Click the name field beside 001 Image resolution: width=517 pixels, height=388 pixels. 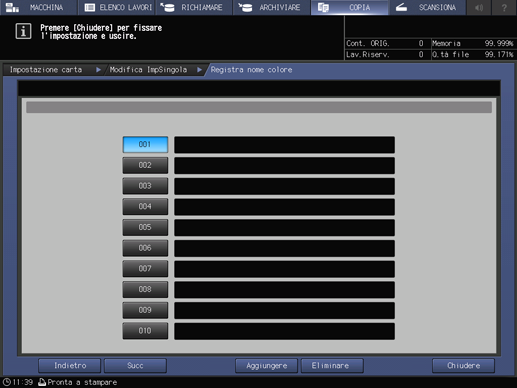(x=284, y=144)
